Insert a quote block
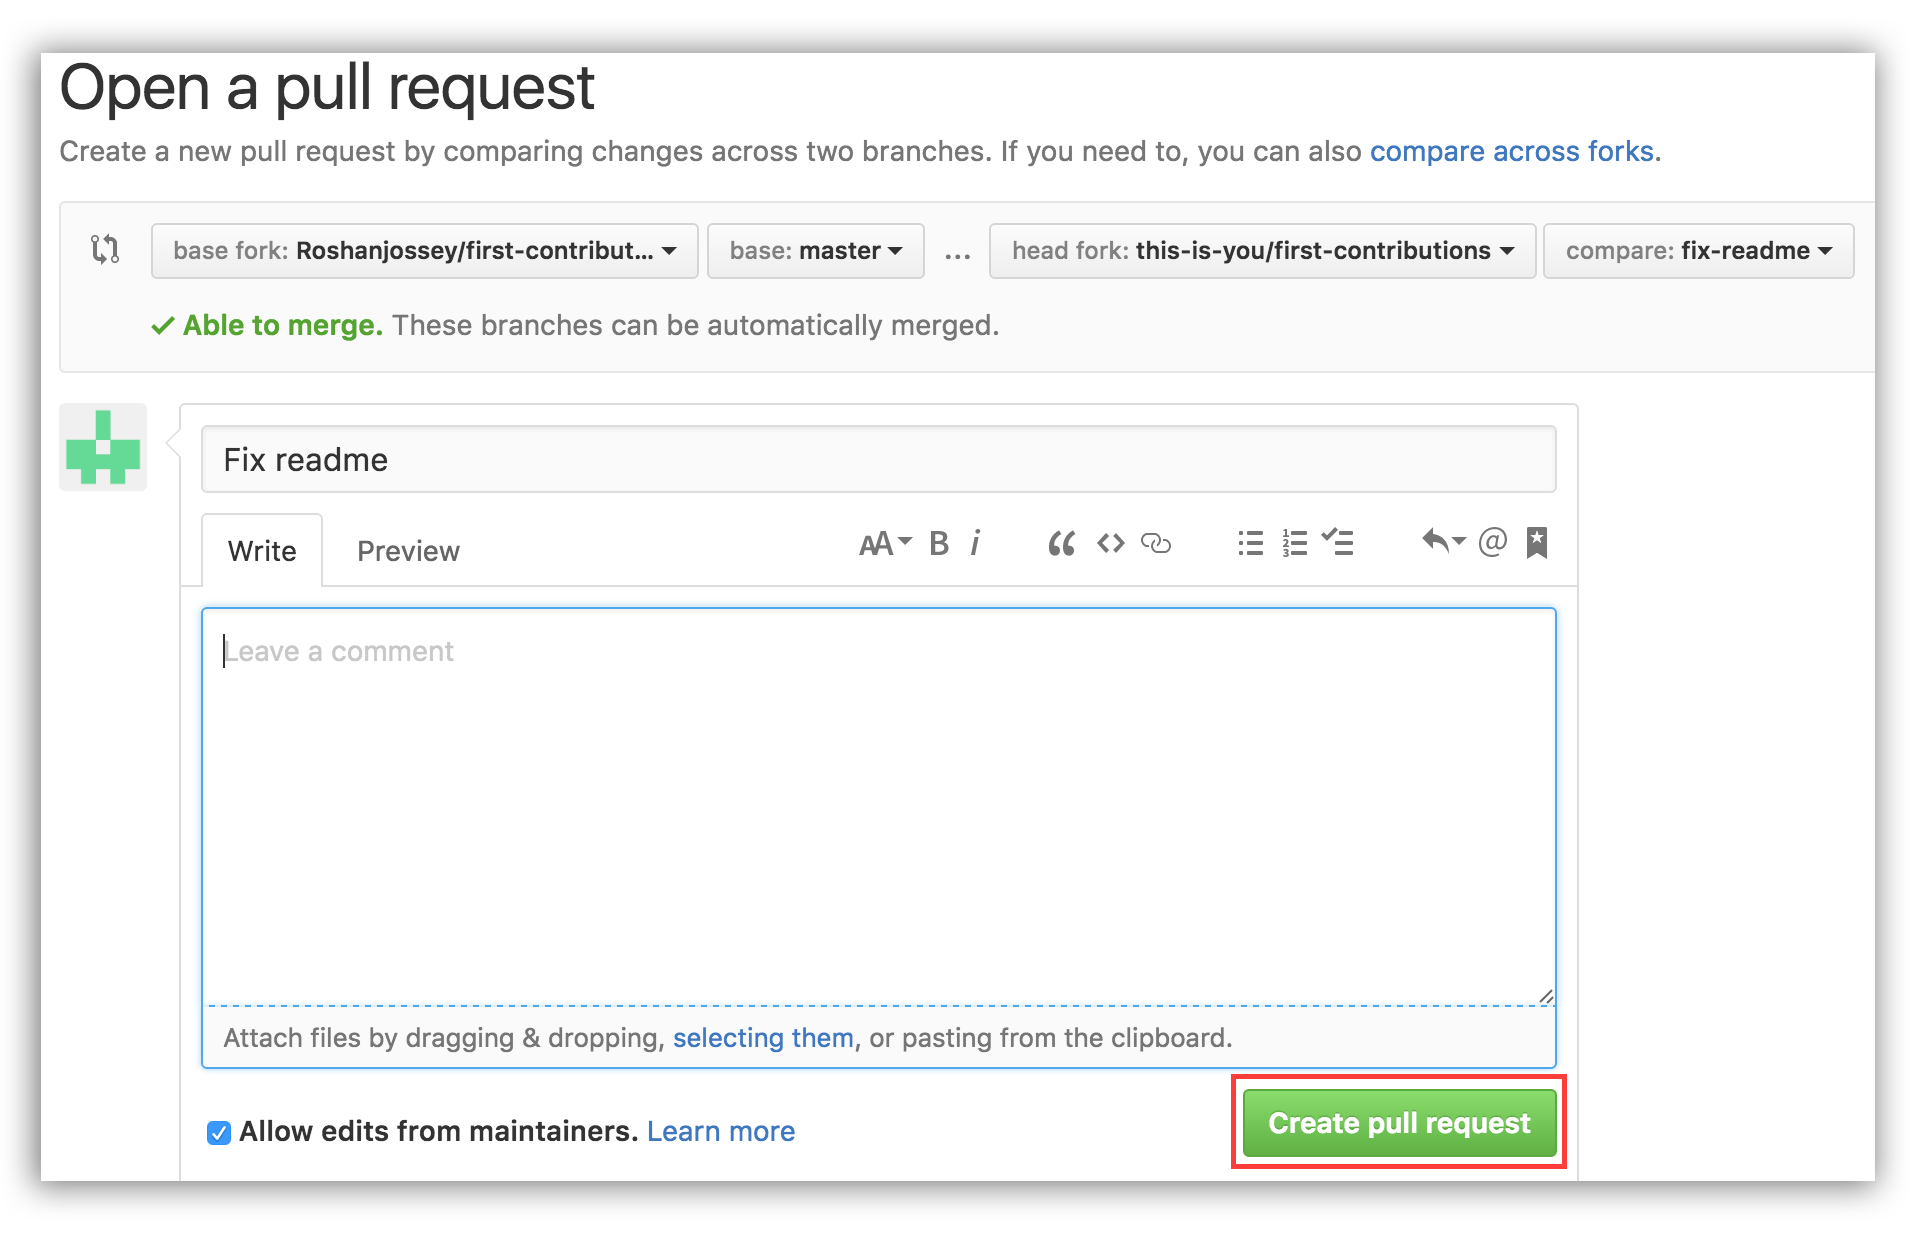1916x1247 pixels. pos(1061,543)
